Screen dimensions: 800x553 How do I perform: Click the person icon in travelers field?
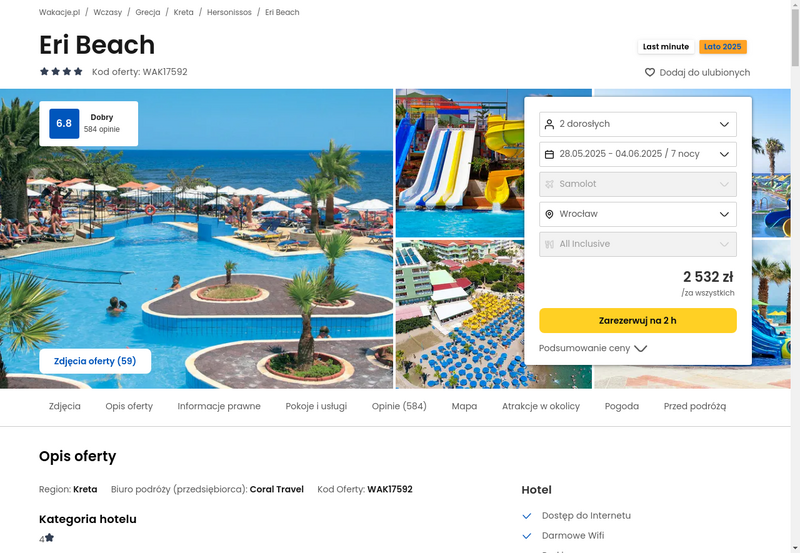coord(549,124)
